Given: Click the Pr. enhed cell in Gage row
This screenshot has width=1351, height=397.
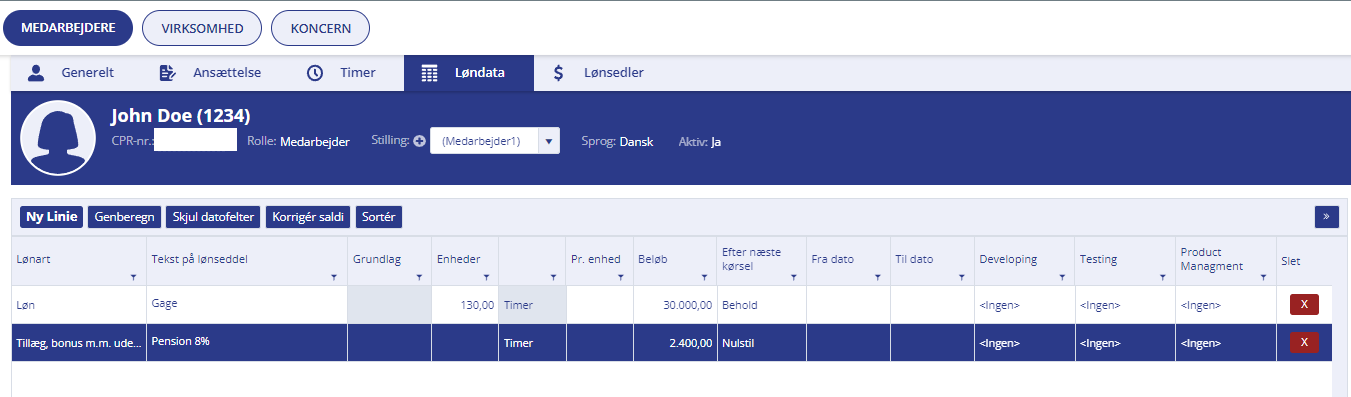Looking at the screenshot, I should tap(599, 305).
